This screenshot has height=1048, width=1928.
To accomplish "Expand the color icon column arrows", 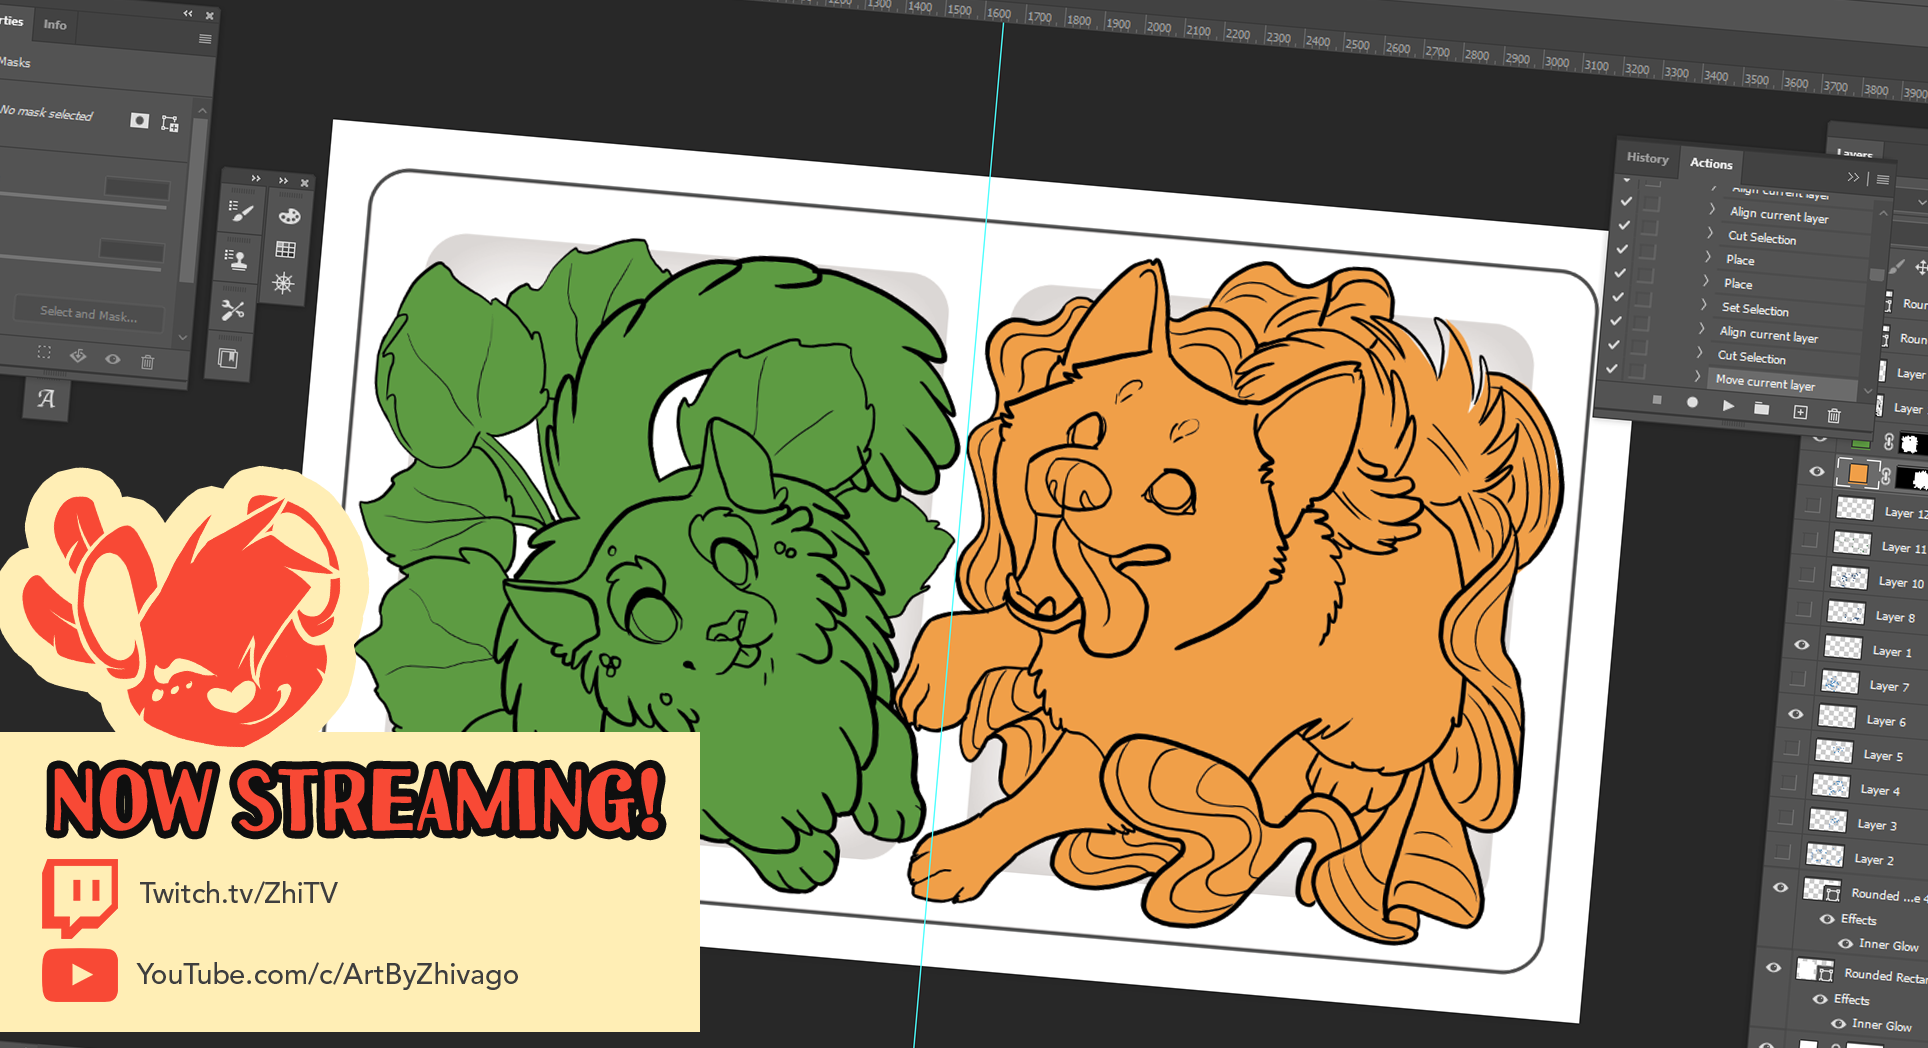I will 284,180.
